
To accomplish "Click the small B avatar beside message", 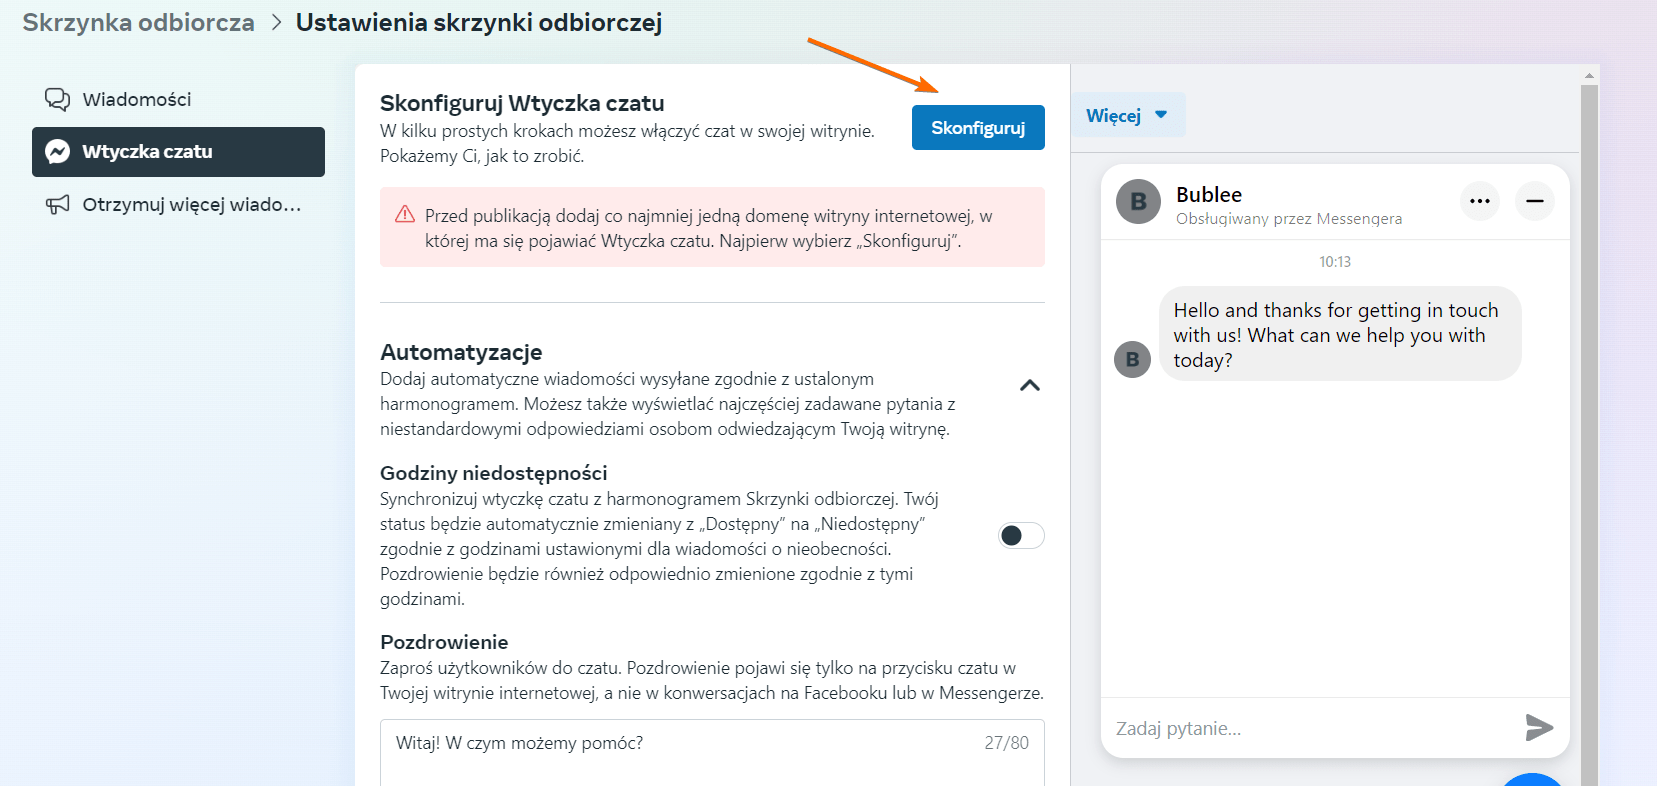I will click(1132, 359).
